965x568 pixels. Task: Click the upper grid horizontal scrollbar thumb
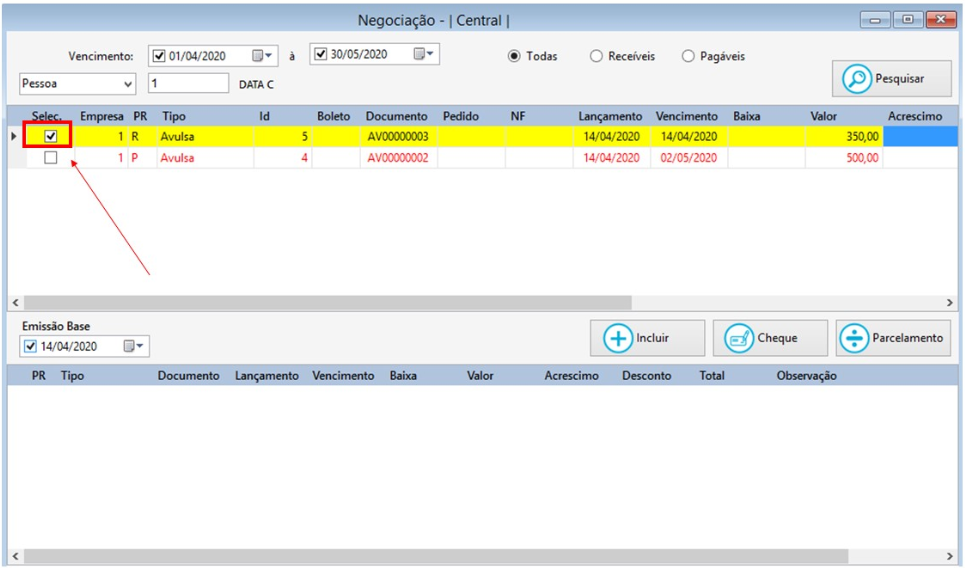tap(327, 302)
